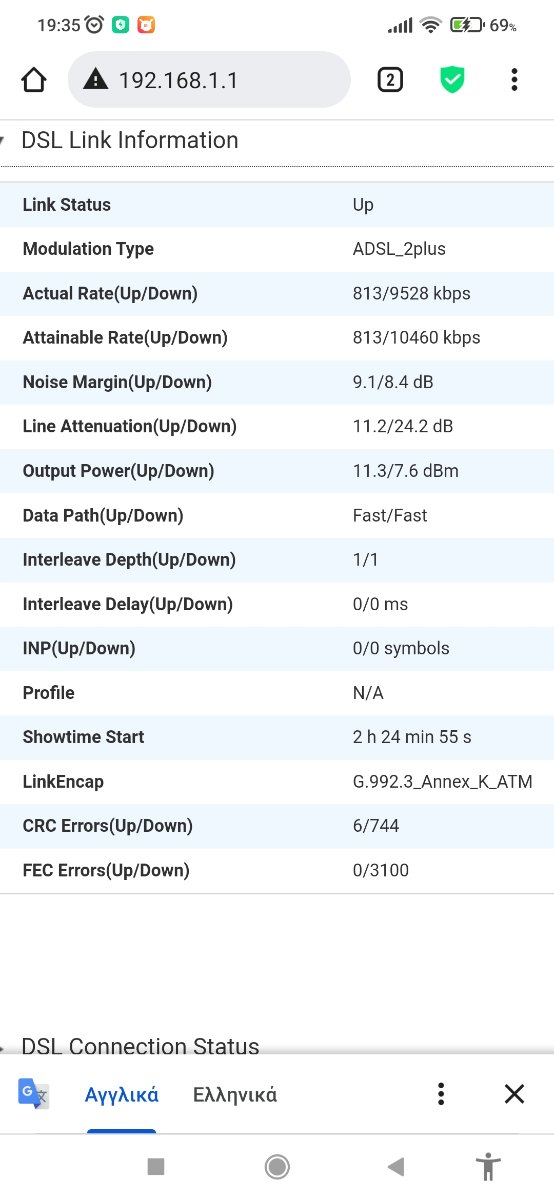Viewport: 554px width, 1200px height.
Task: Select the Αγγλικά translation tab
Action: tap(121, 1094)
